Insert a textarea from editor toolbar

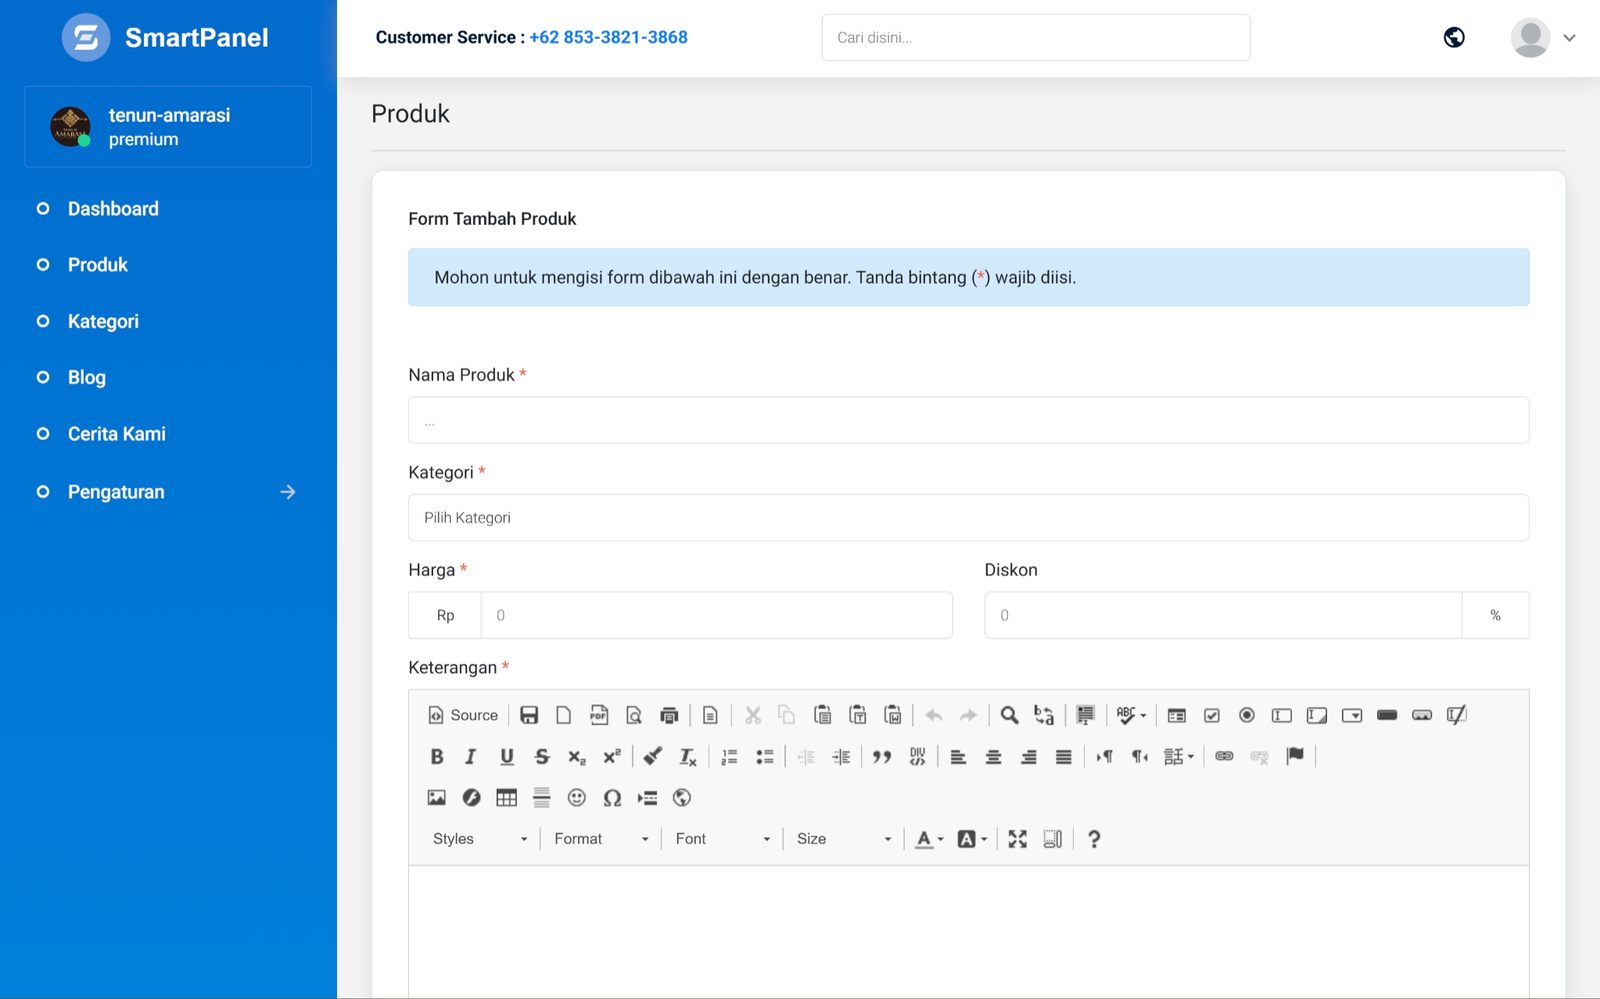[x=1317, y=715]
